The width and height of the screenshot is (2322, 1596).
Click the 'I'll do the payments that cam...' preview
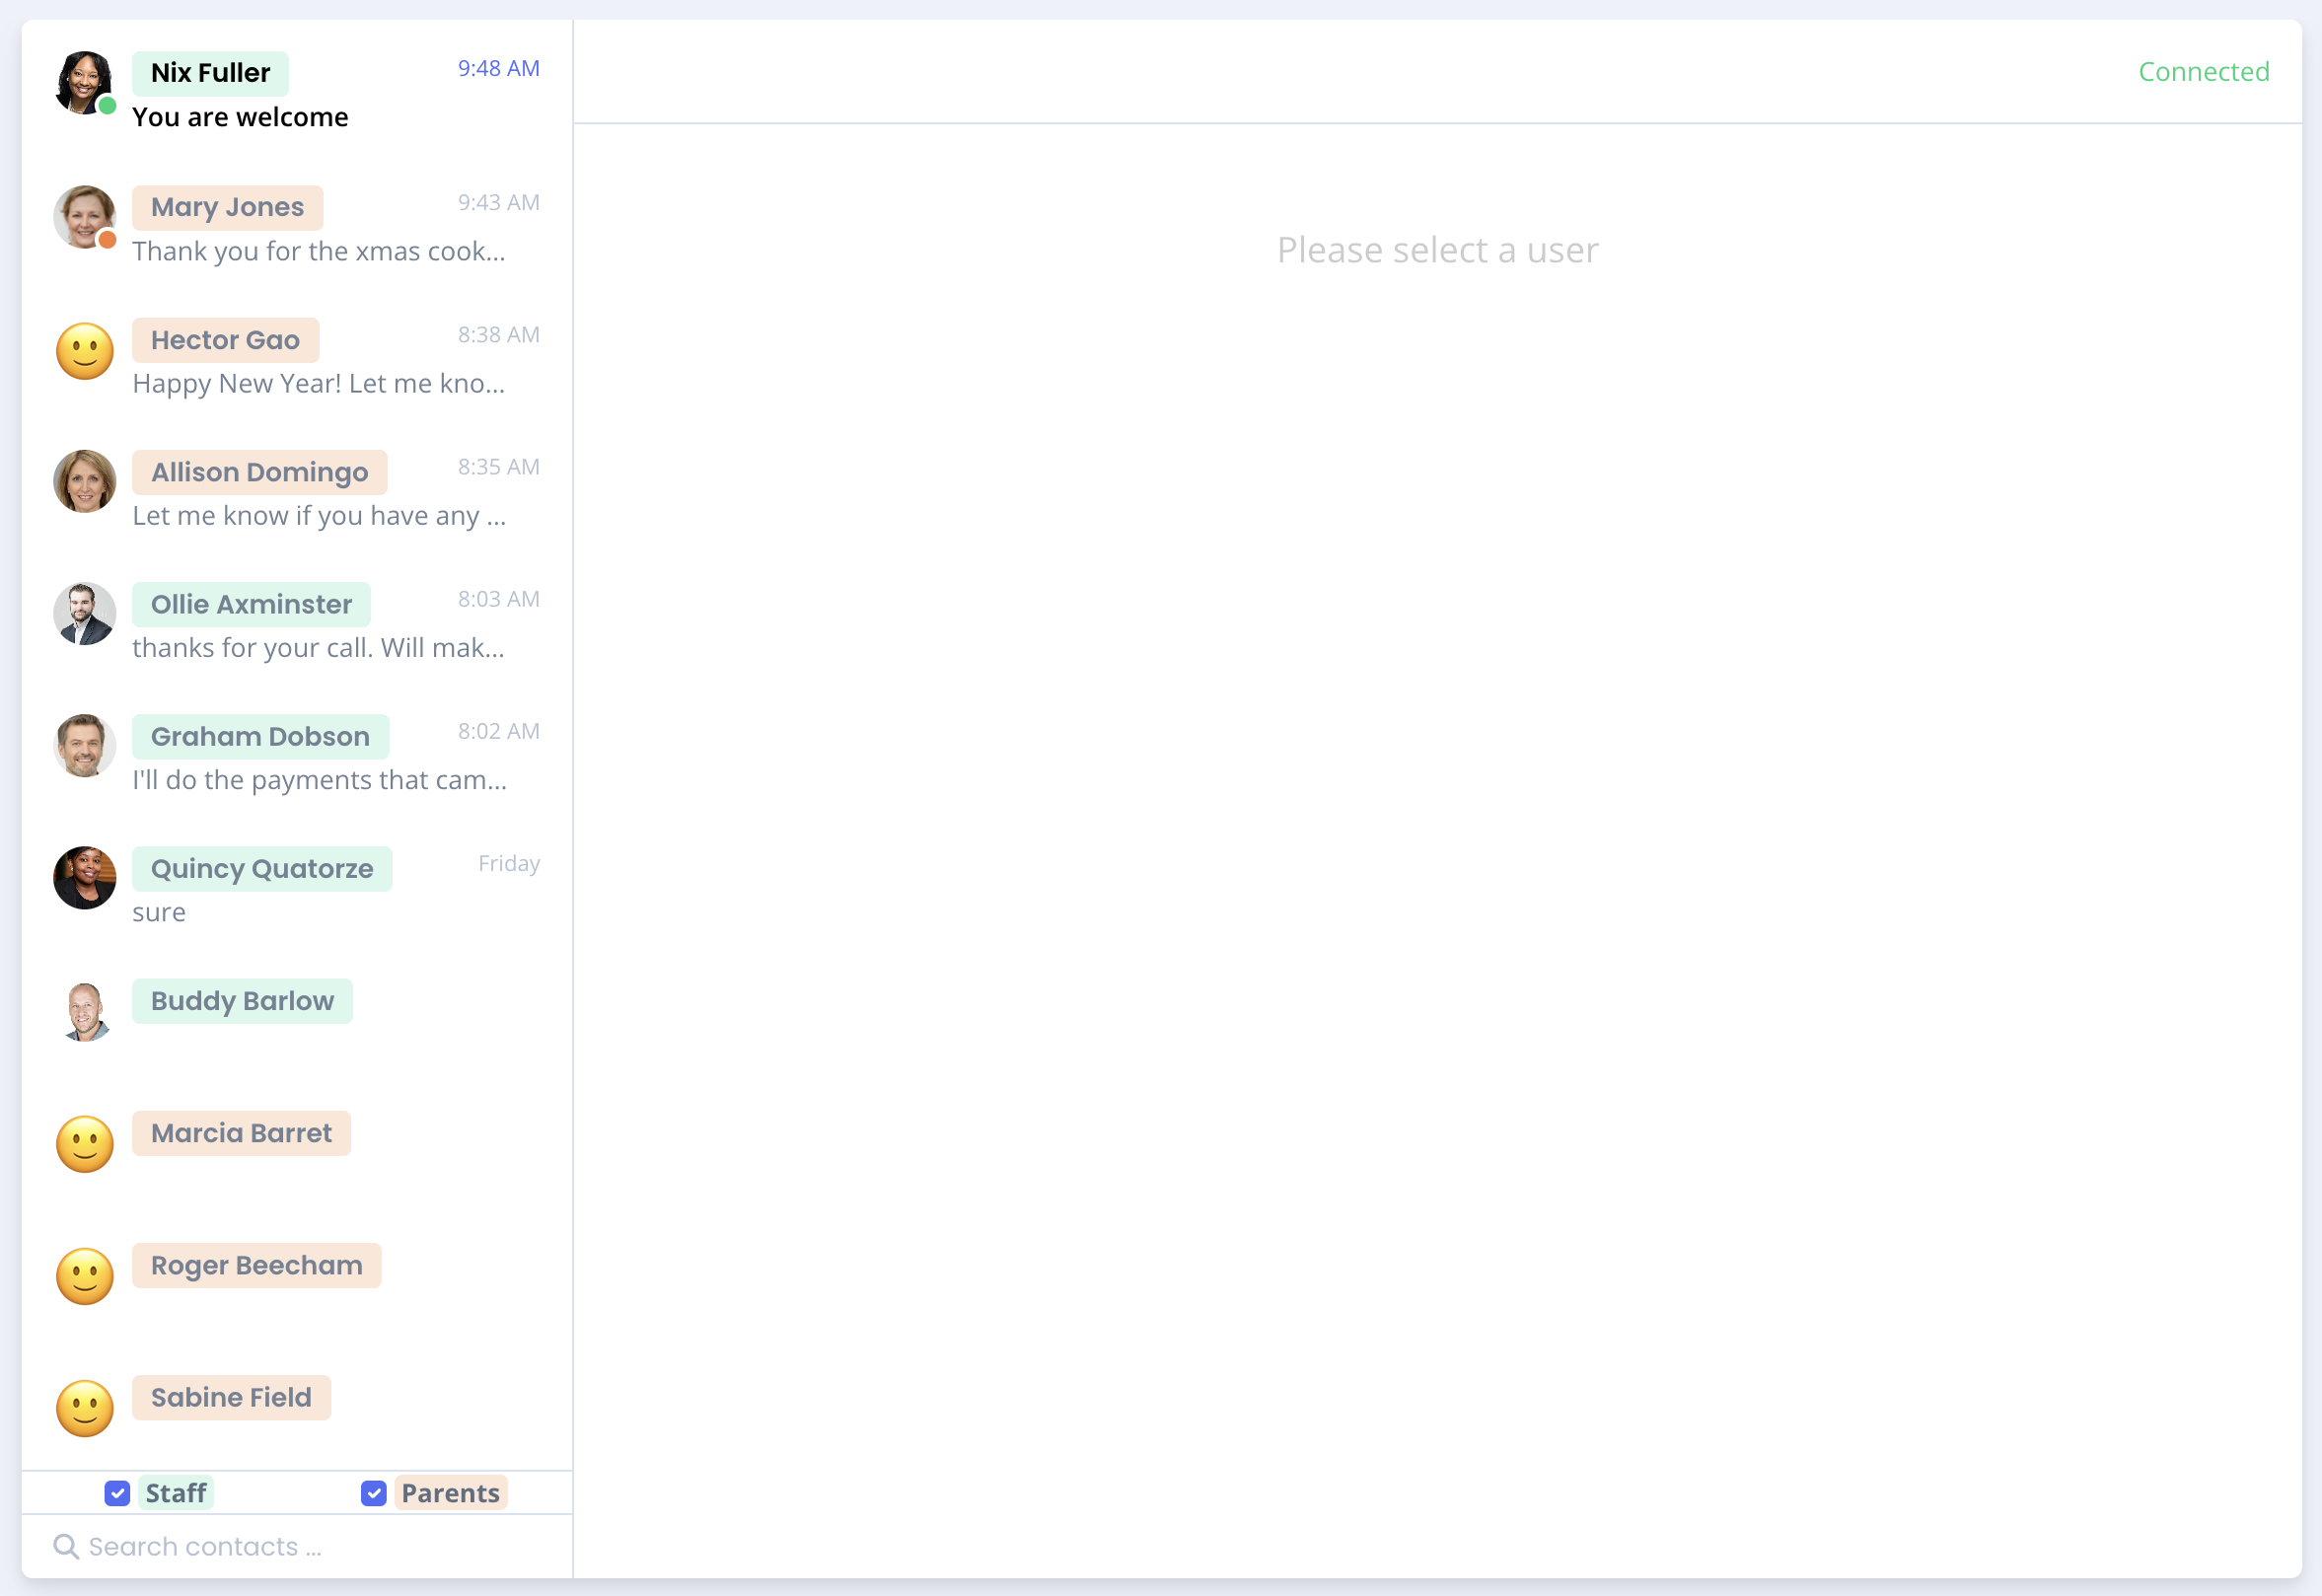tap(320, 780)
